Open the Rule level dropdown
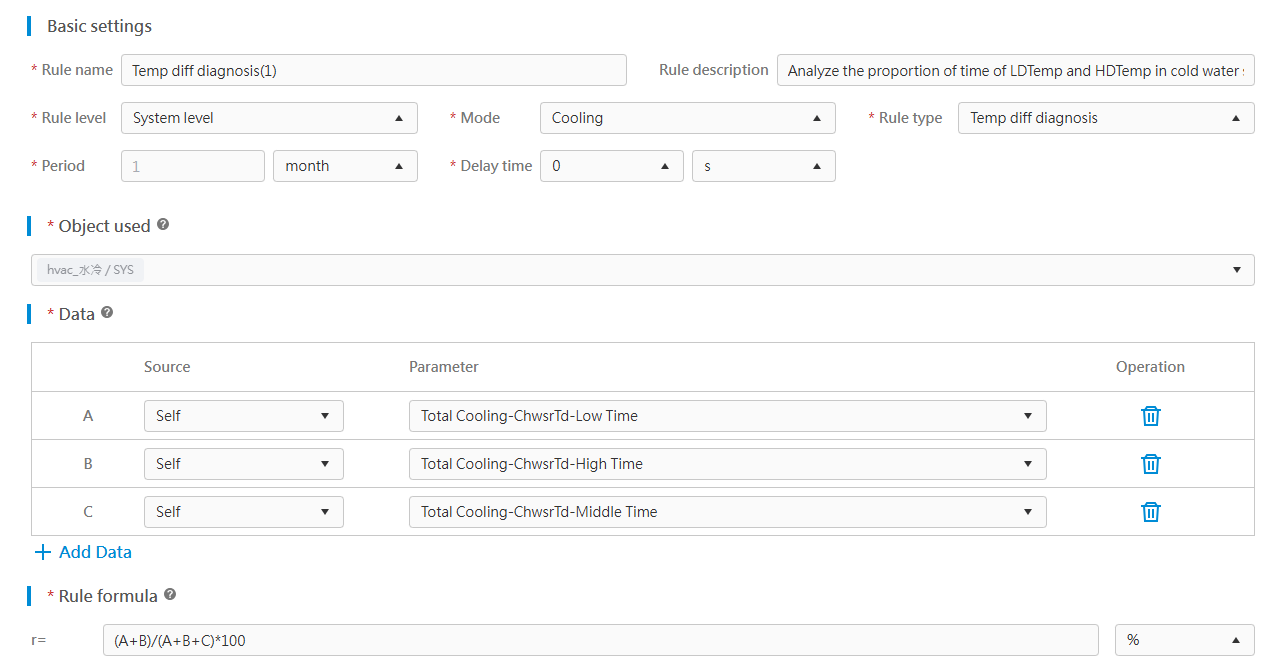 tap(269, 118)
